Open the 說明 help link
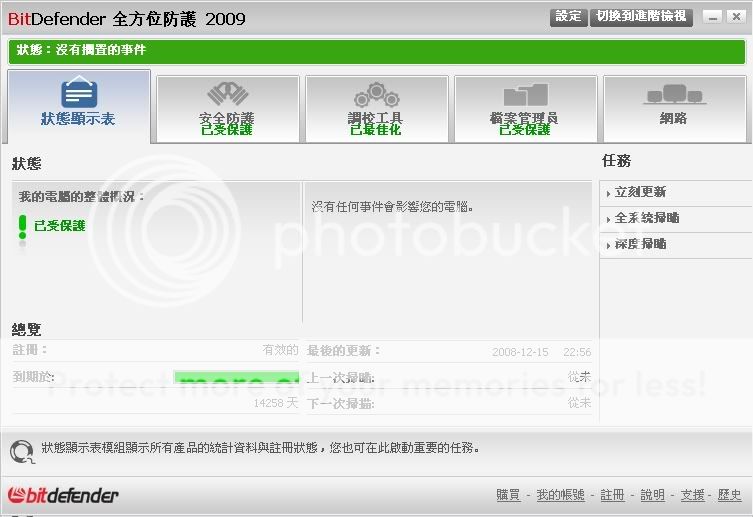753x517 pixels. [x=652, y=495]
